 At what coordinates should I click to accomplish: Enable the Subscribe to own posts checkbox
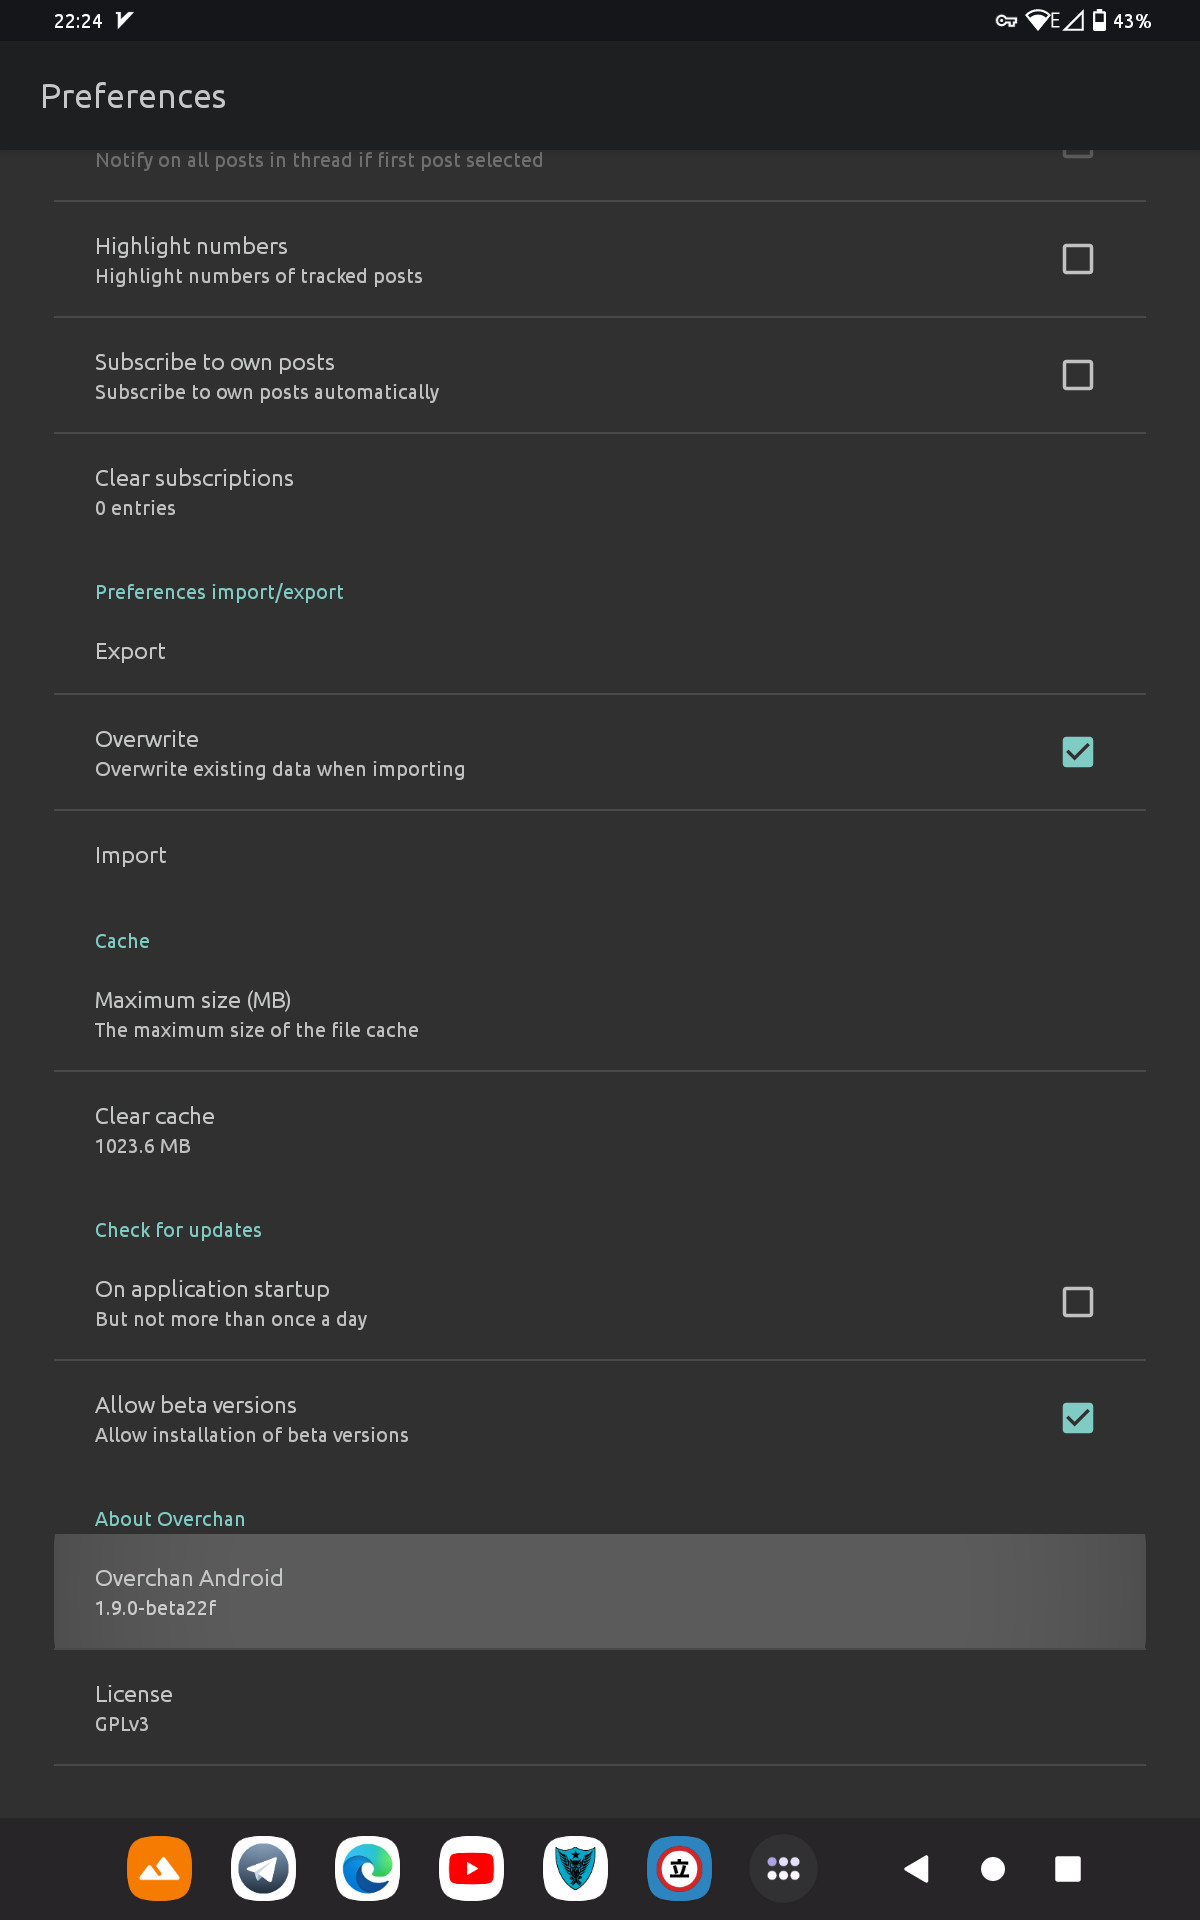pyautogui.click(x=1077, y=375)
